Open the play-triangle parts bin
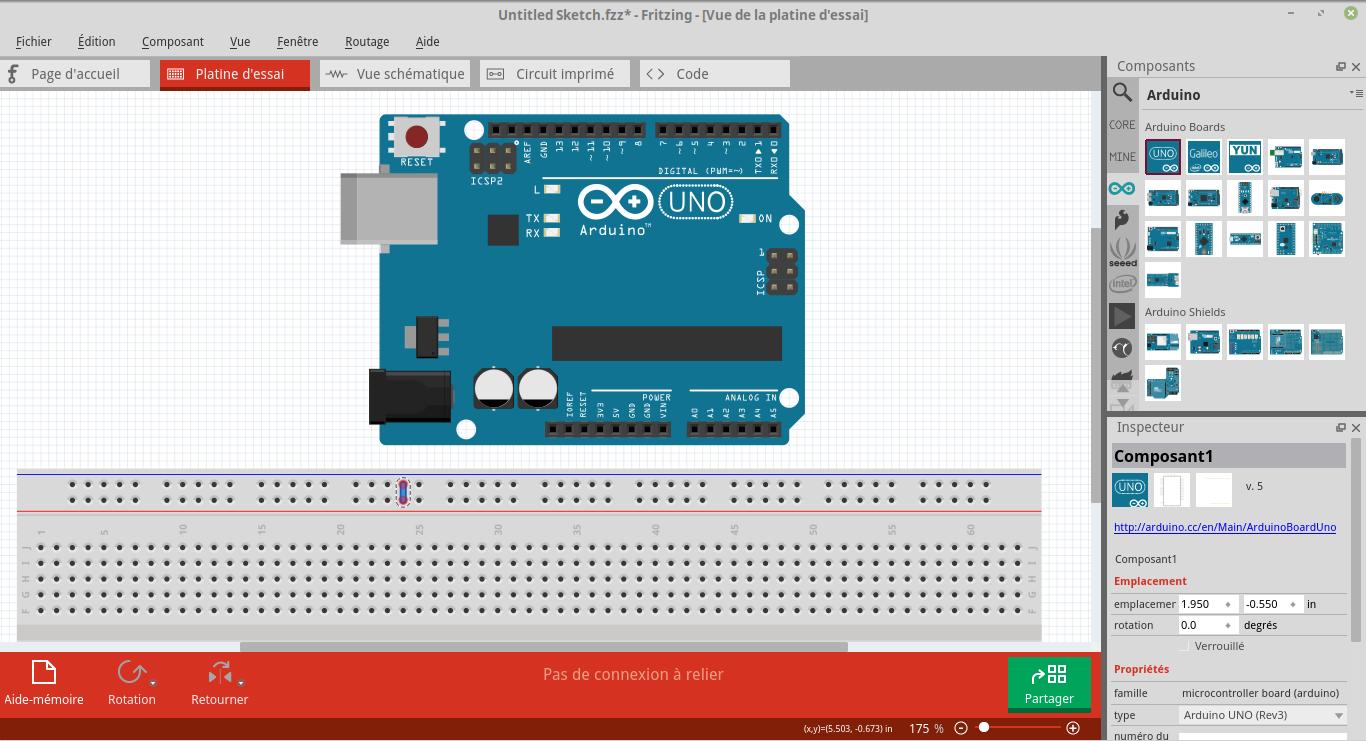1366x741 pixels. coord(1122,316)
